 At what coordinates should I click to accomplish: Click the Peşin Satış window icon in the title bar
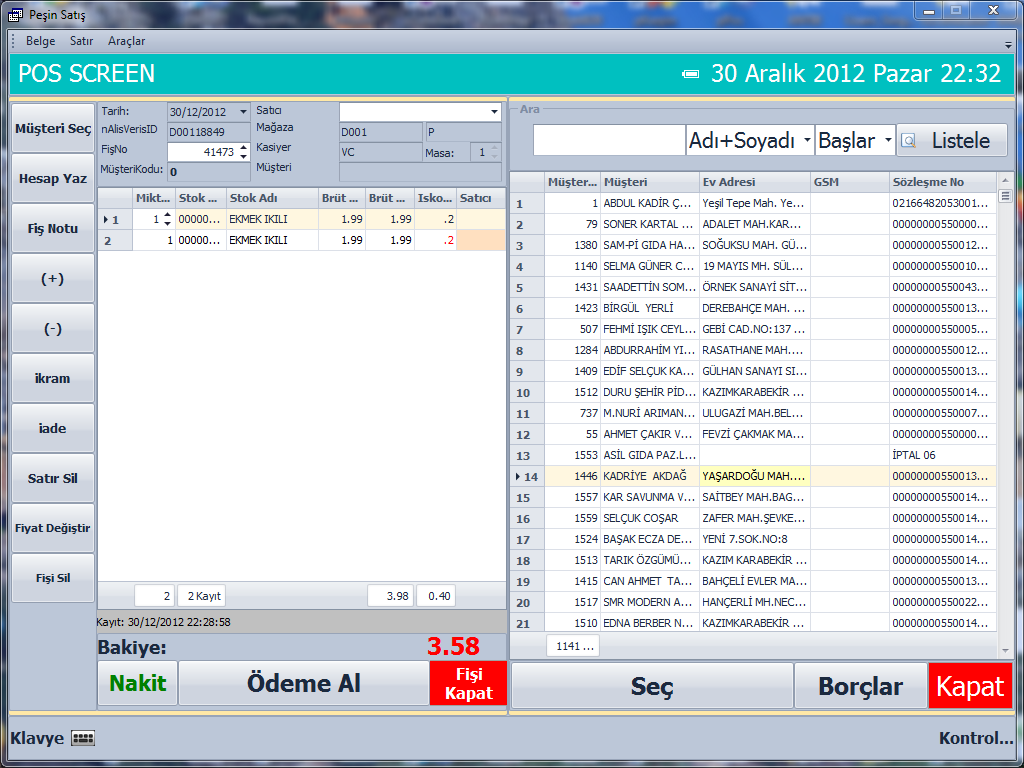click(x=15, y=15)
